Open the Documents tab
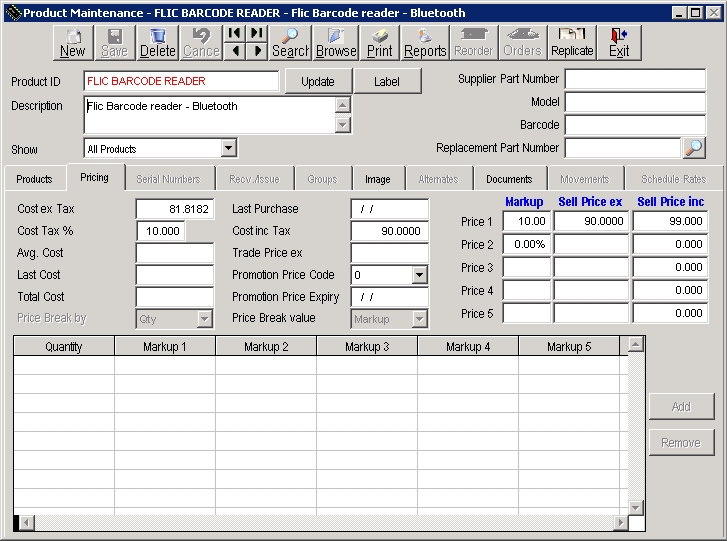This screenshot has width=727, height=541. (x=509, y=179)
